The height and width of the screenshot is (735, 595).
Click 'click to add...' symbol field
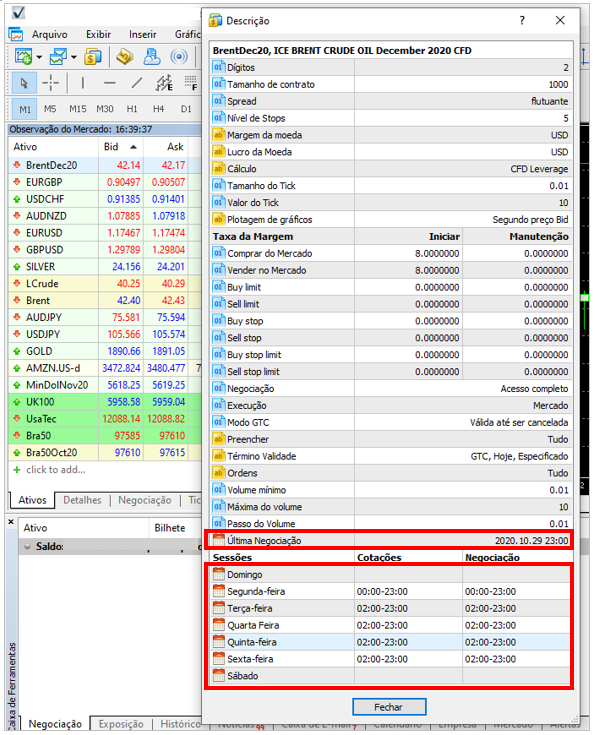pyautogui.click(x=55, y=470)
